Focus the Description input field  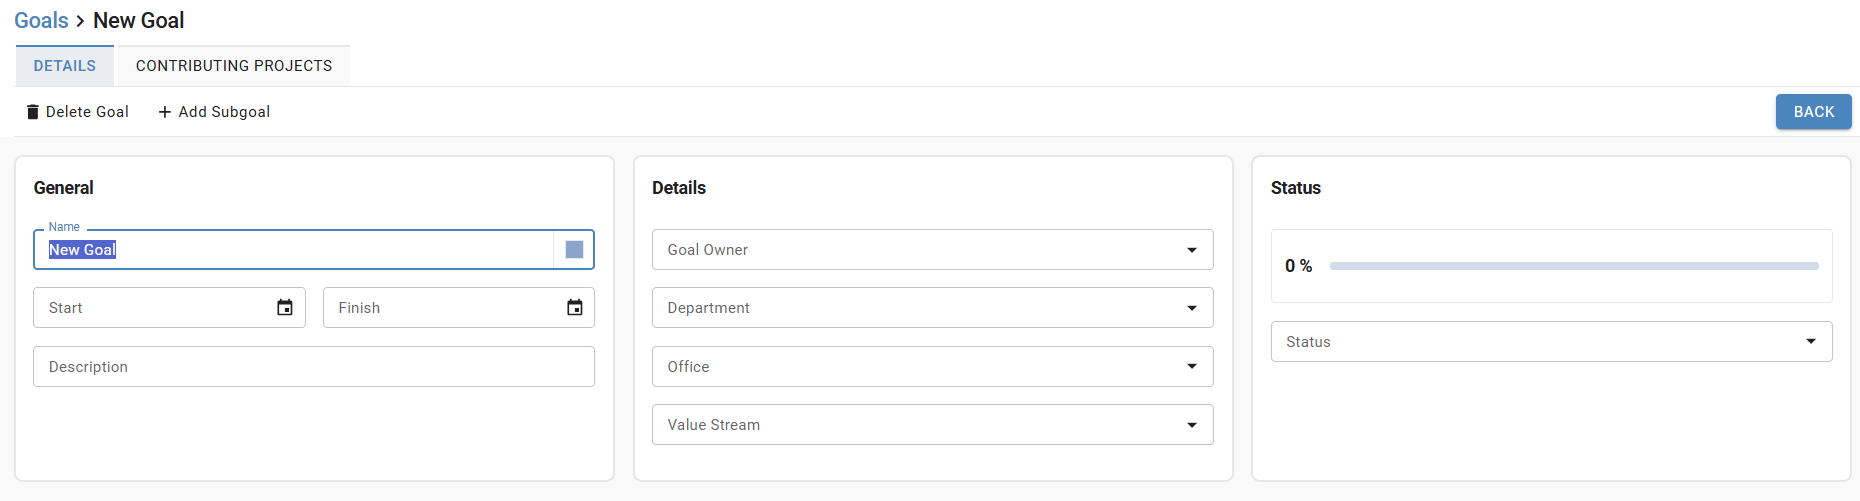pos(314,367)
